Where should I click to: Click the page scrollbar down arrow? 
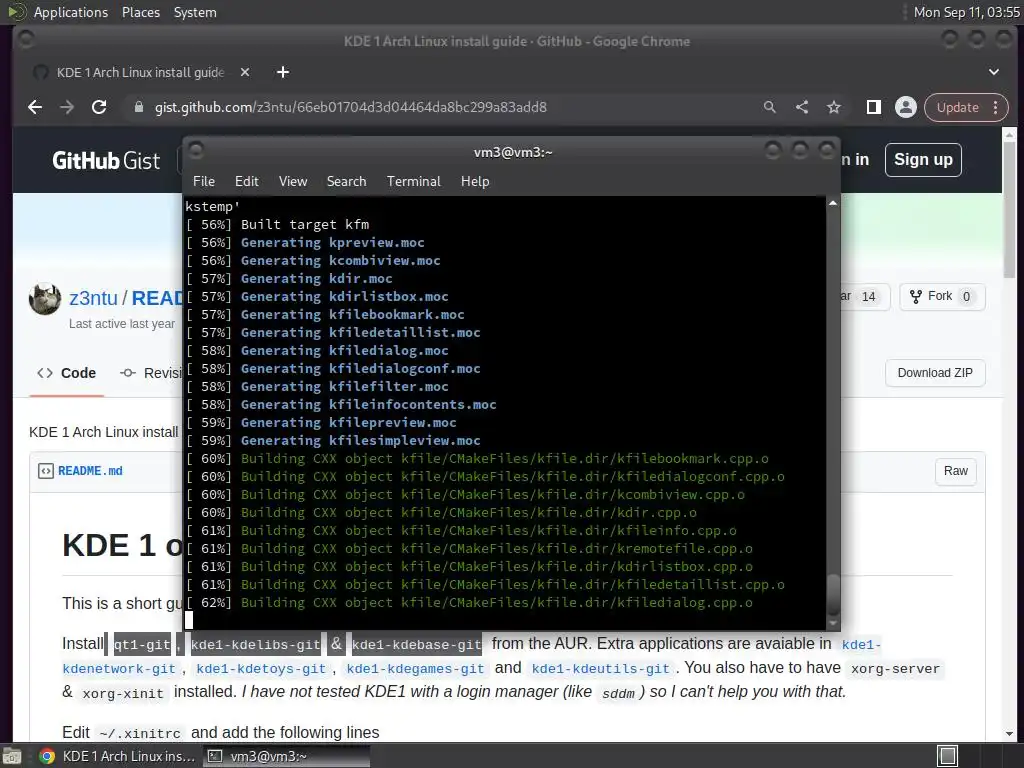coord(1010,734)
